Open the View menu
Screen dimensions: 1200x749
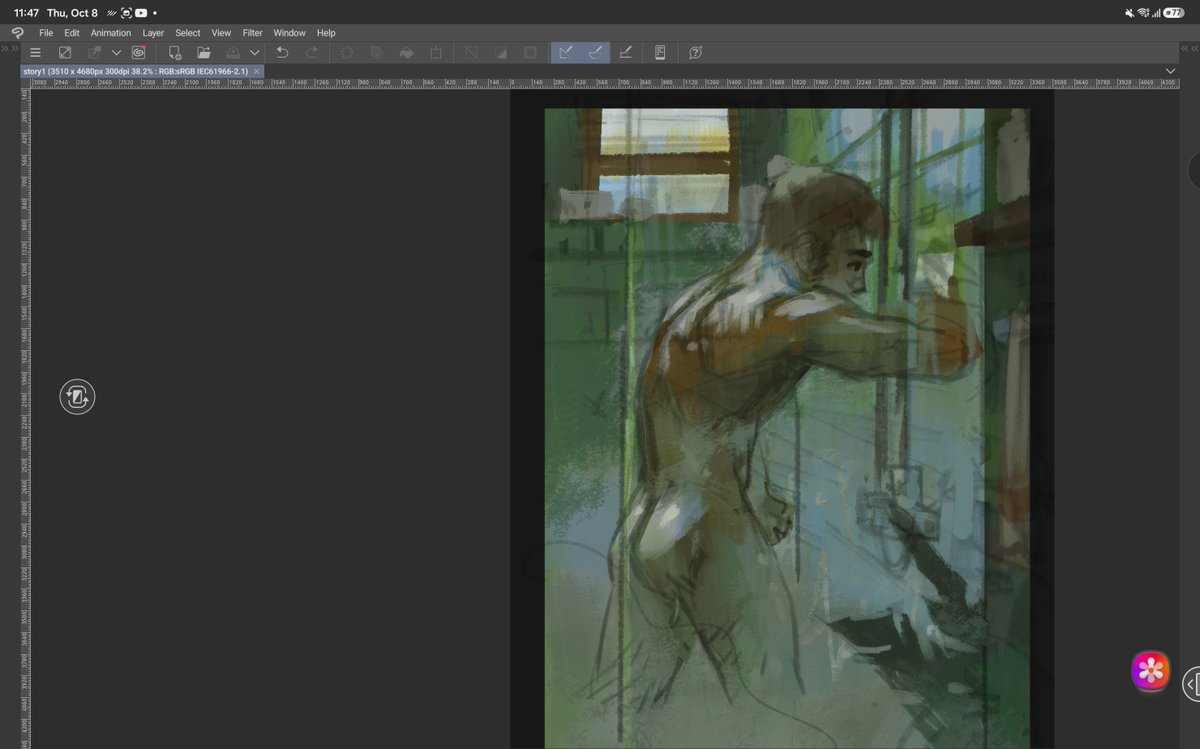pos(221,33)
